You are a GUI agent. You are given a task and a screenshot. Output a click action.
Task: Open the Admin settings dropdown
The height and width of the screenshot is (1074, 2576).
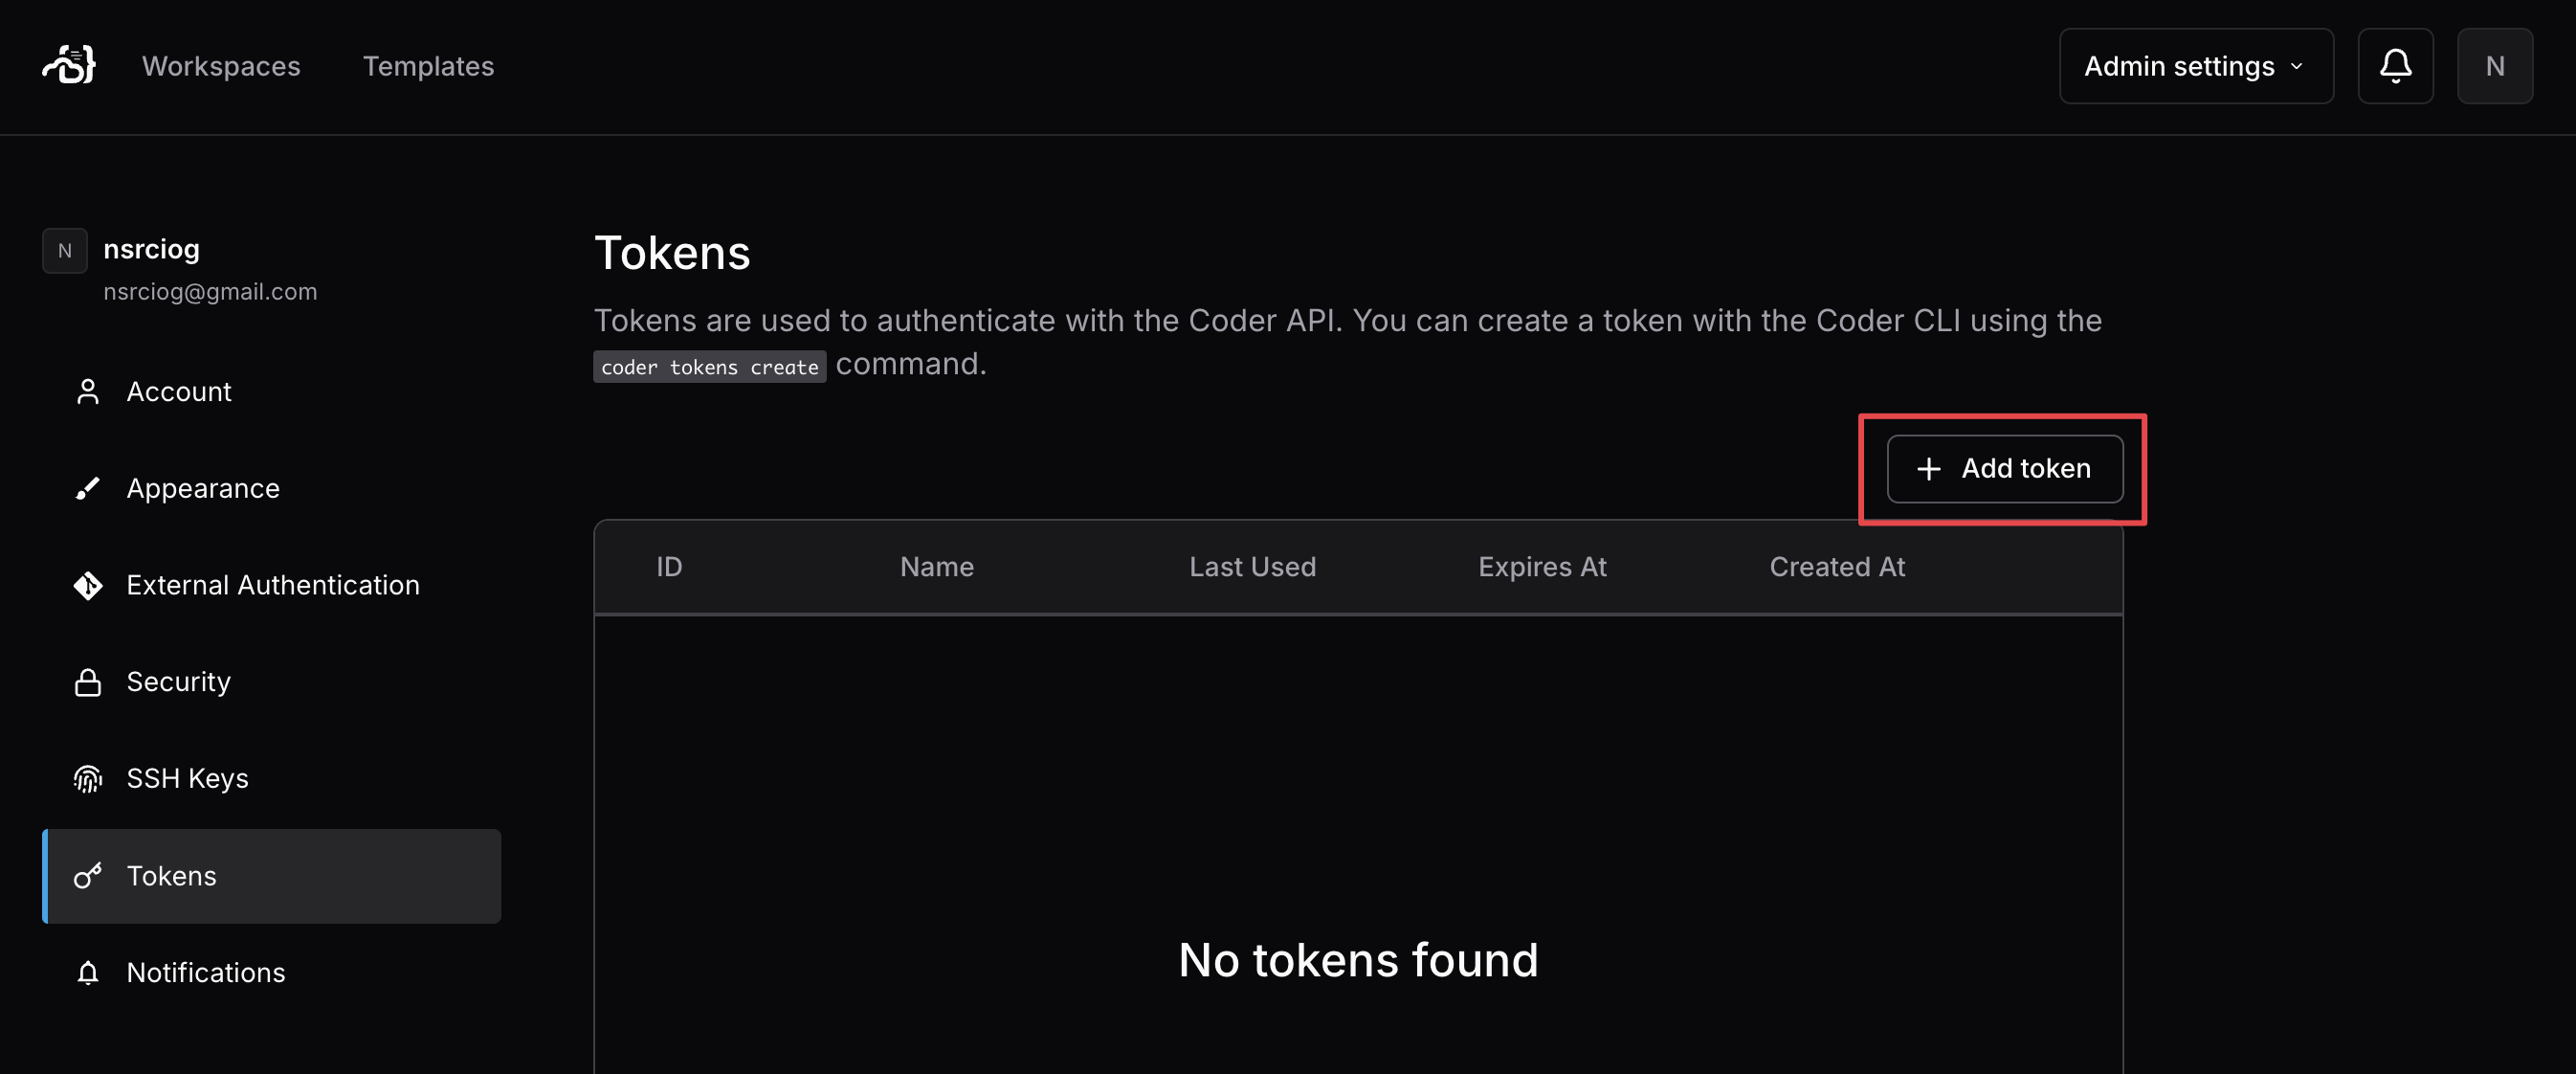[2196, 66]
